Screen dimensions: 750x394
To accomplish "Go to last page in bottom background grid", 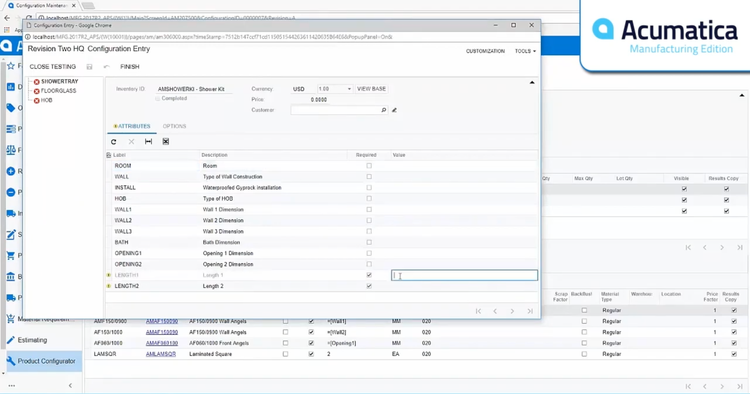I will 739,386.
